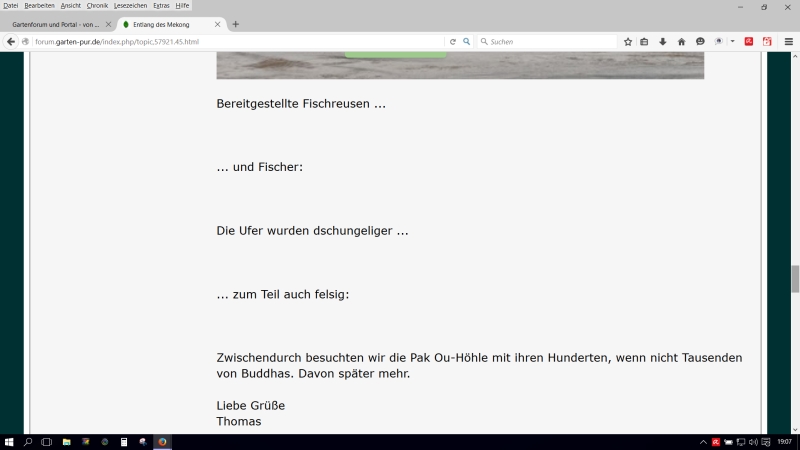Go to the home page icon
800x450 pixels.
click(x=681, y=42)
